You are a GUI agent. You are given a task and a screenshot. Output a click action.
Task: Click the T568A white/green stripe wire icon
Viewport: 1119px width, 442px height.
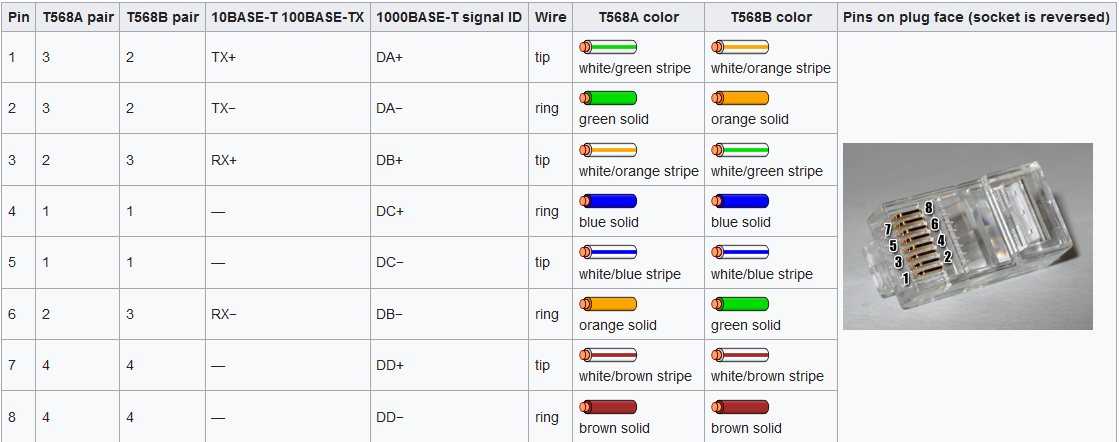tap(608, 47)
